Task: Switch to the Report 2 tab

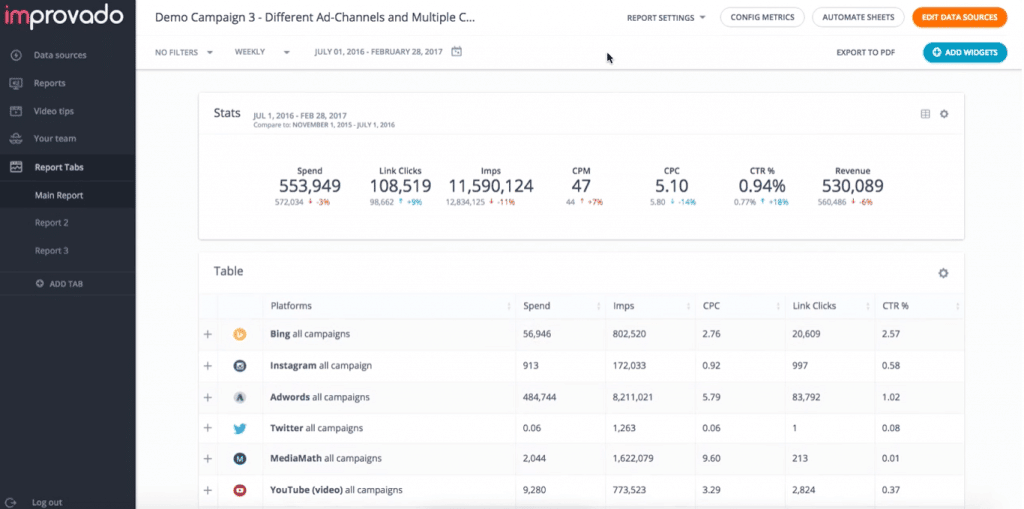Action: pyautogui.click(x=52, y=223)
